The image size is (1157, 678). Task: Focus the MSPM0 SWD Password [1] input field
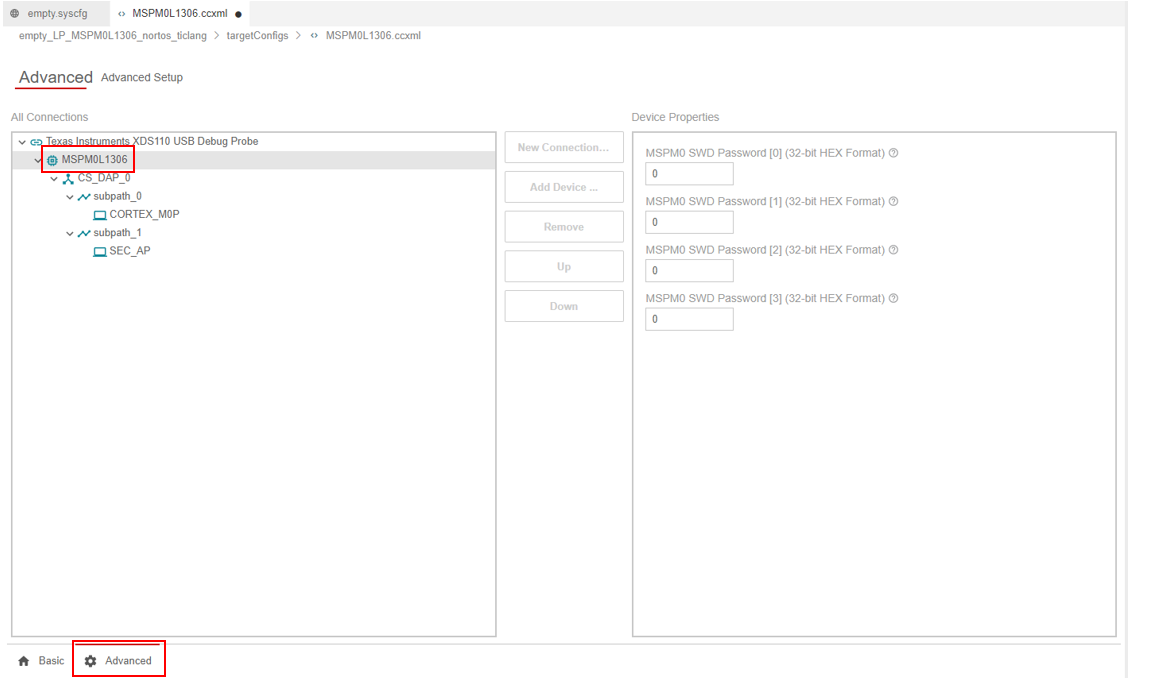click(689, 222)
